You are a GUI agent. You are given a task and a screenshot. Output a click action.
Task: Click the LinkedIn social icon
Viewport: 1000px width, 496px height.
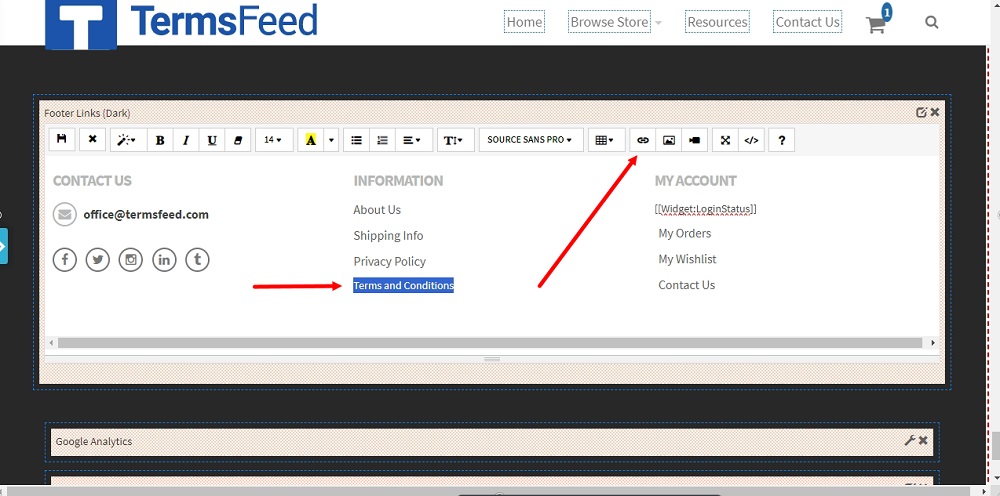tap(164, 259)
